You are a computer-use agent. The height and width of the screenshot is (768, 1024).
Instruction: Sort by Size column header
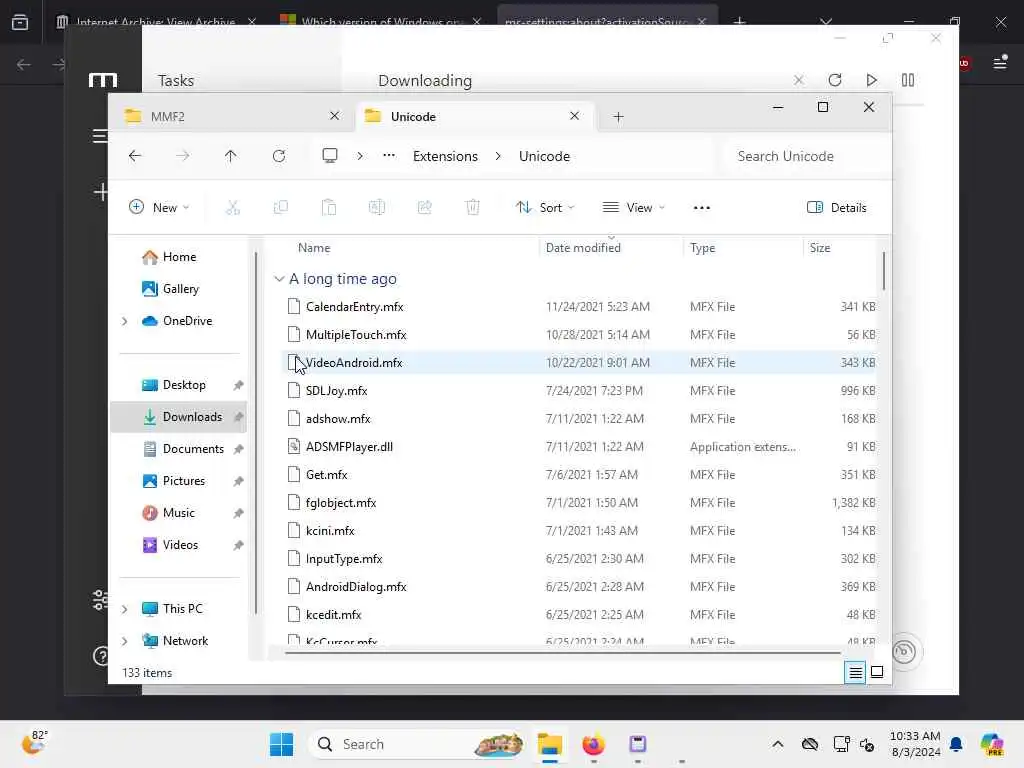pos(820,248)
